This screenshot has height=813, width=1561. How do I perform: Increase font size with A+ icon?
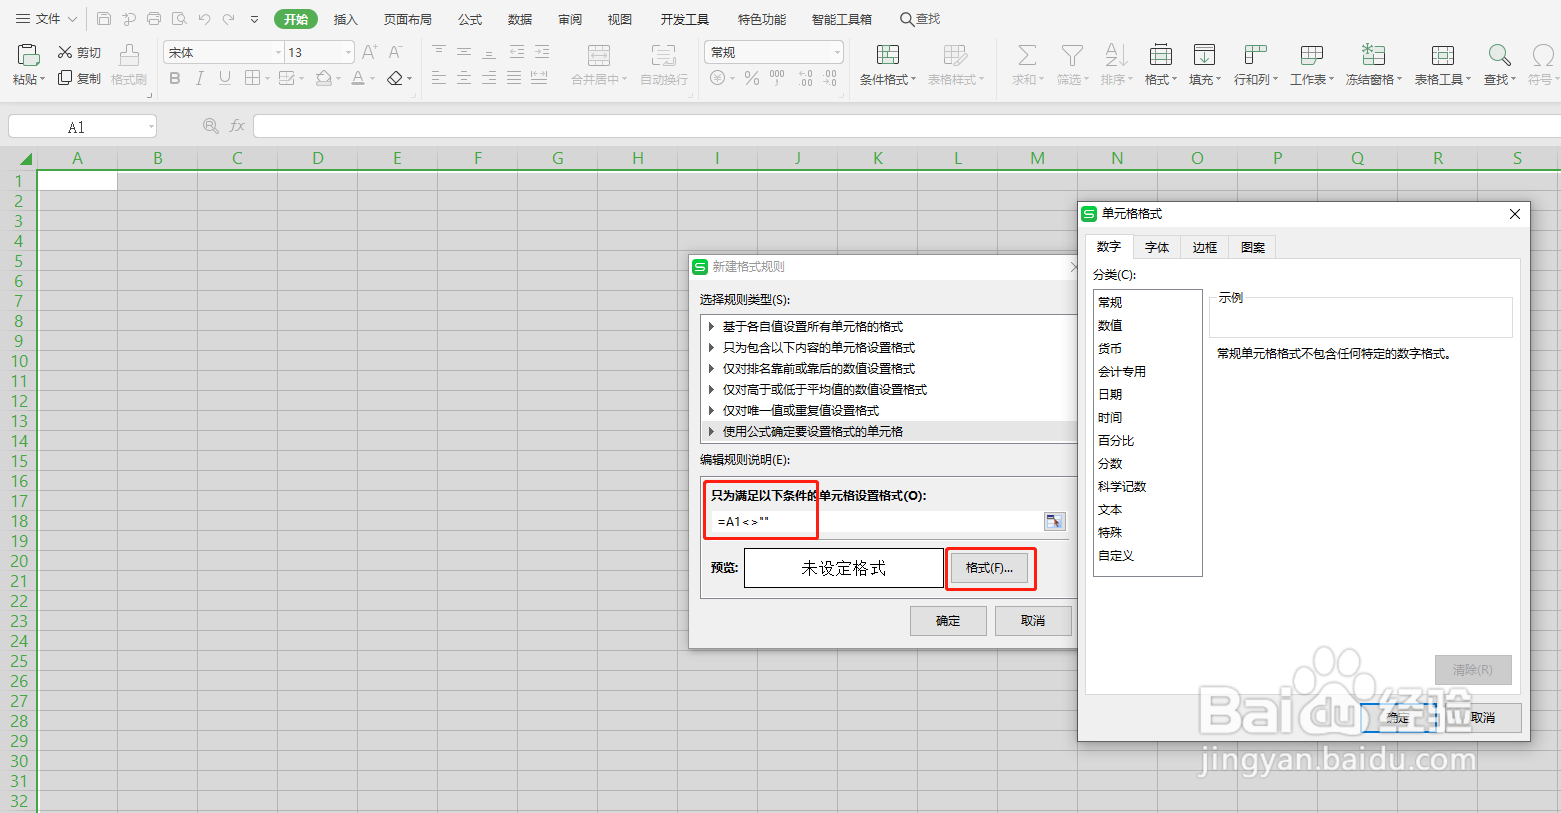point(370,52)
